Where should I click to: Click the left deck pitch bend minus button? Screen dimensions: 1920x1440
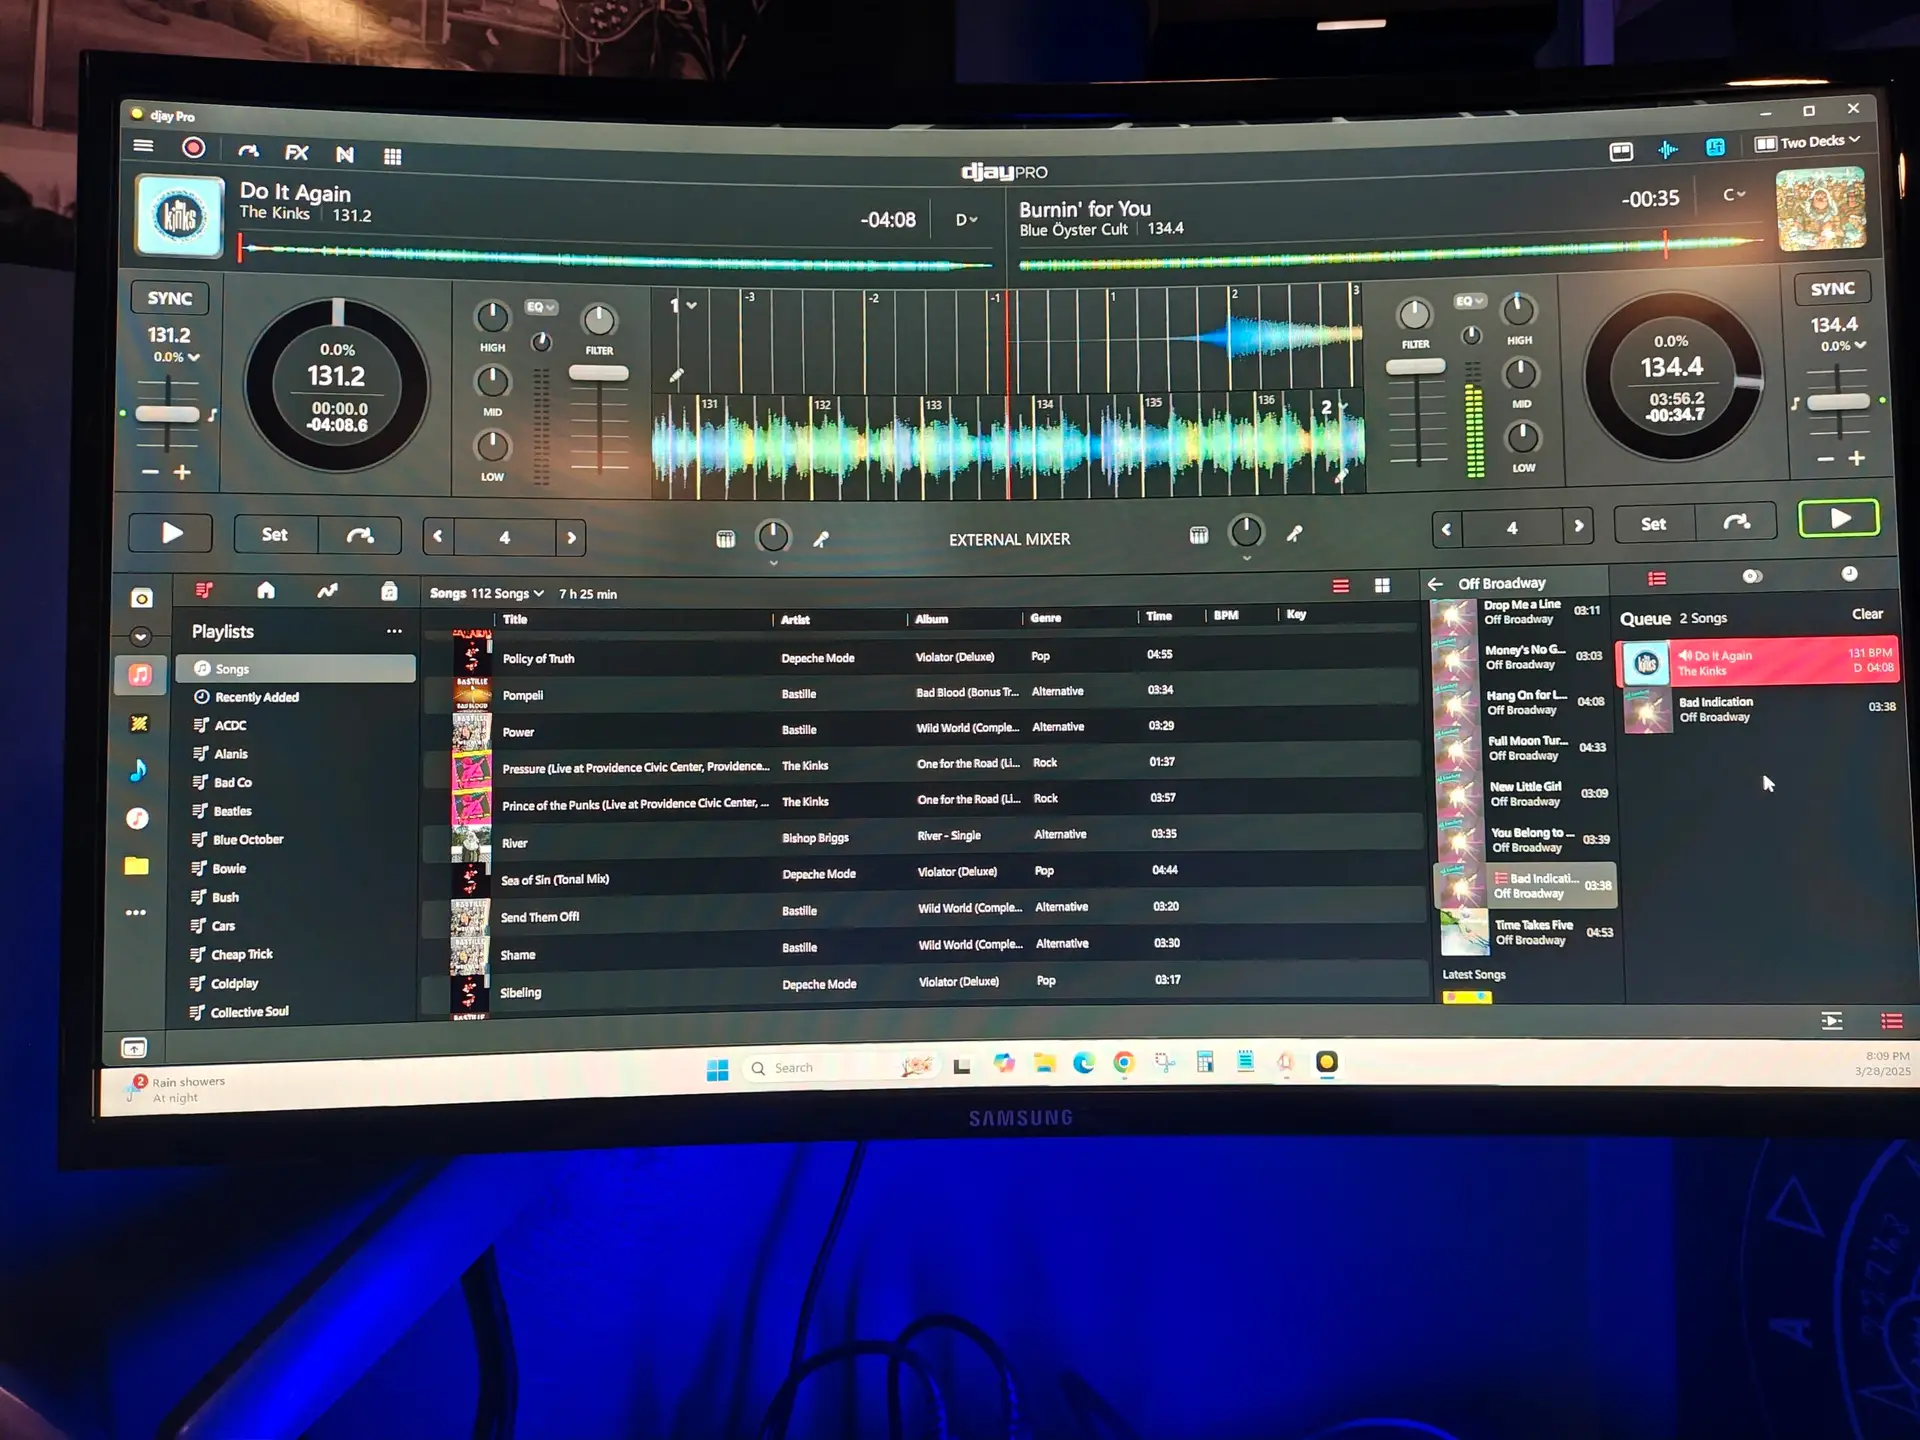[x=151, y=472]
